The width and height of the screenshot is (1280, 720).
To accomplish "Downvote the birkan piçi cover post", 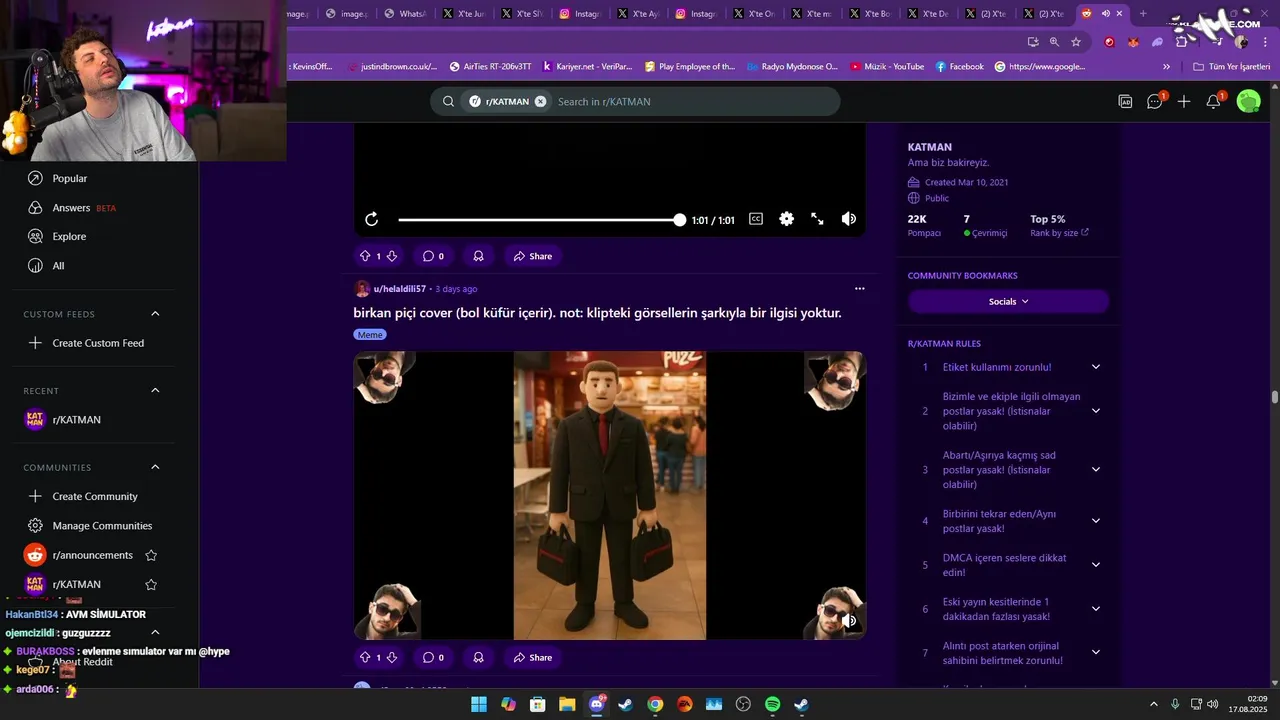I will click(392, 657).
